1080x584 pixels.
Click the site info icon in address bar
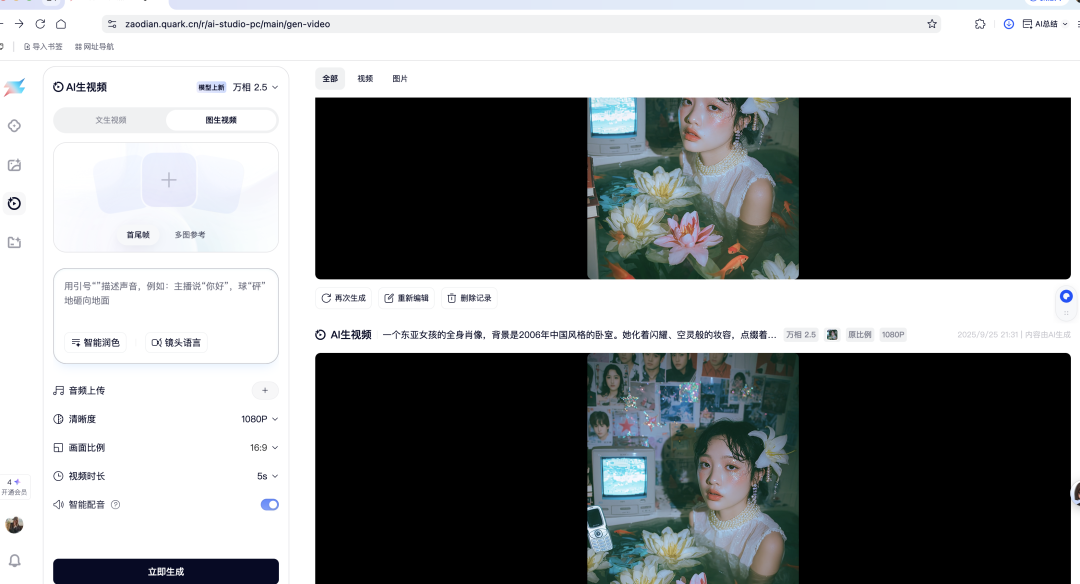click(112, 24)
